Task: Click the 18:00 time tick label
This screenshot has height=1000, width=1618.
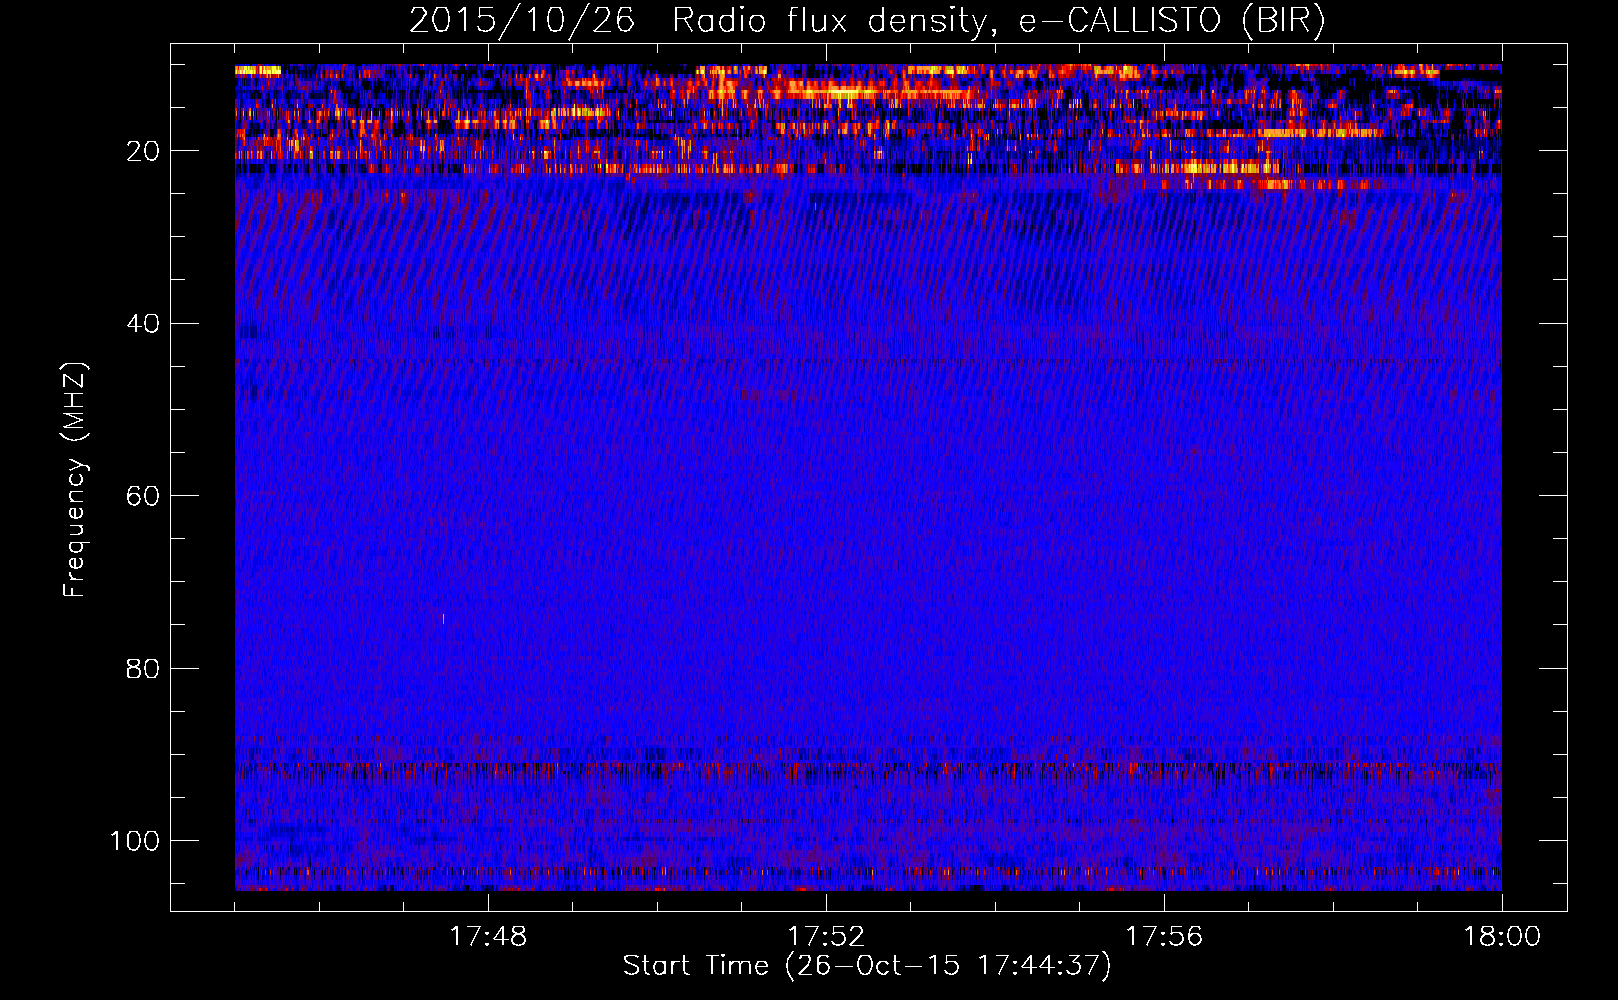Action: click(1502, 937)
